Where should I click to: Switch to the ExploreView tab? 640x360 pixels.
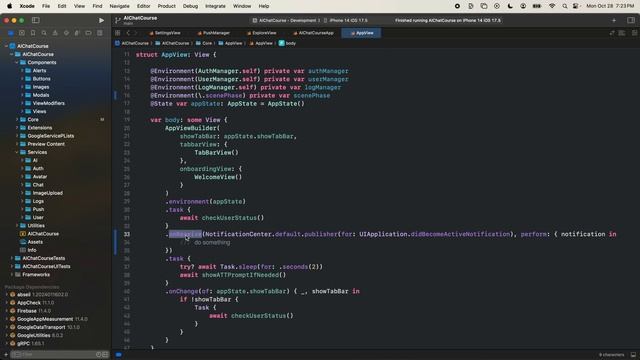point(262,33)
